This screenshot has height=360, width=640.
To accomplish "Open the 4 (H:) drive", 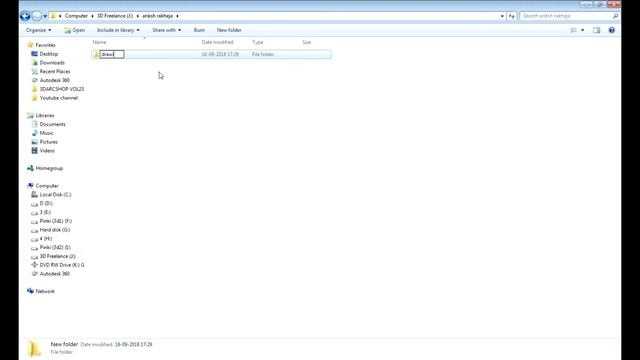I will coord(45,239).
